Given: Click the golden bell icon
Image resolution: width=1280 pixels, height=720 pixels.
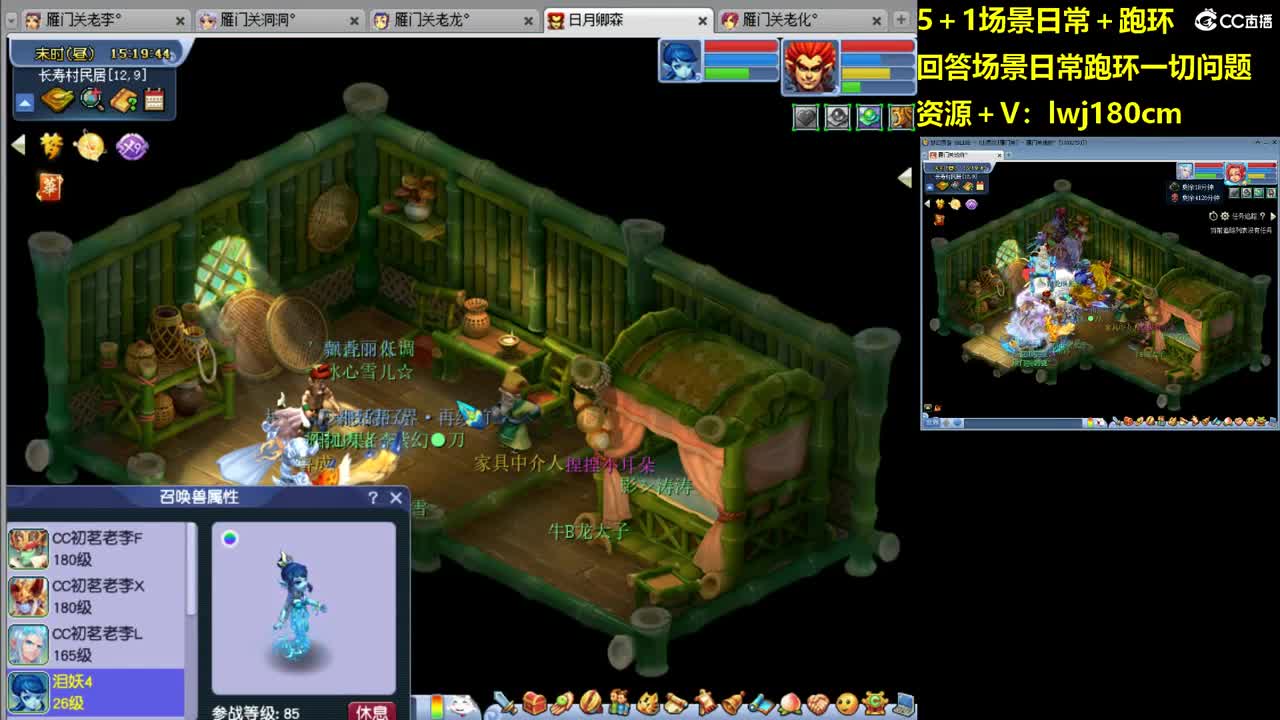Looking at the screenshot, I should point(733,704).
